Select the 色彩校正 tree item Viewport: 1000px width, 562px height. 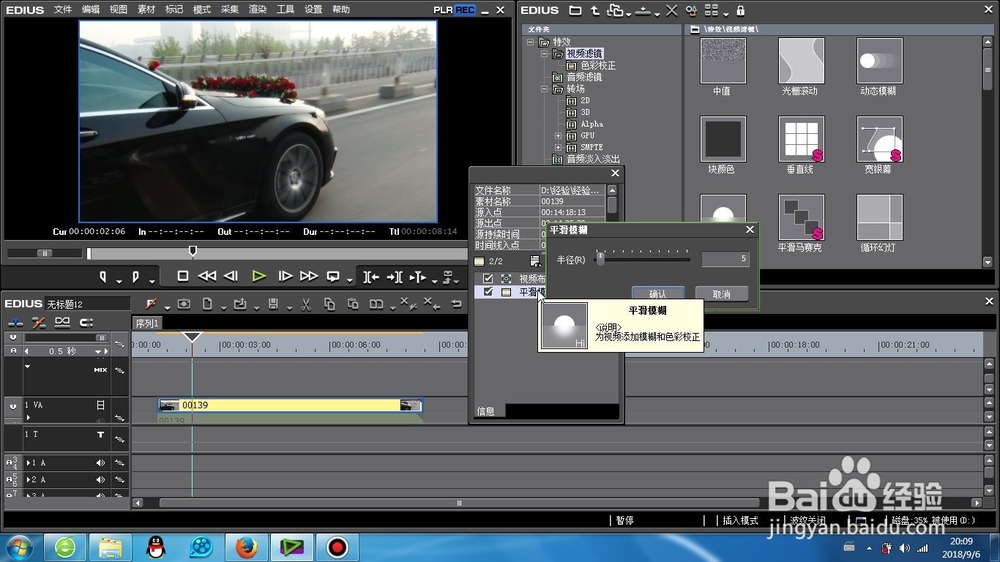click(x=598, y=66)
